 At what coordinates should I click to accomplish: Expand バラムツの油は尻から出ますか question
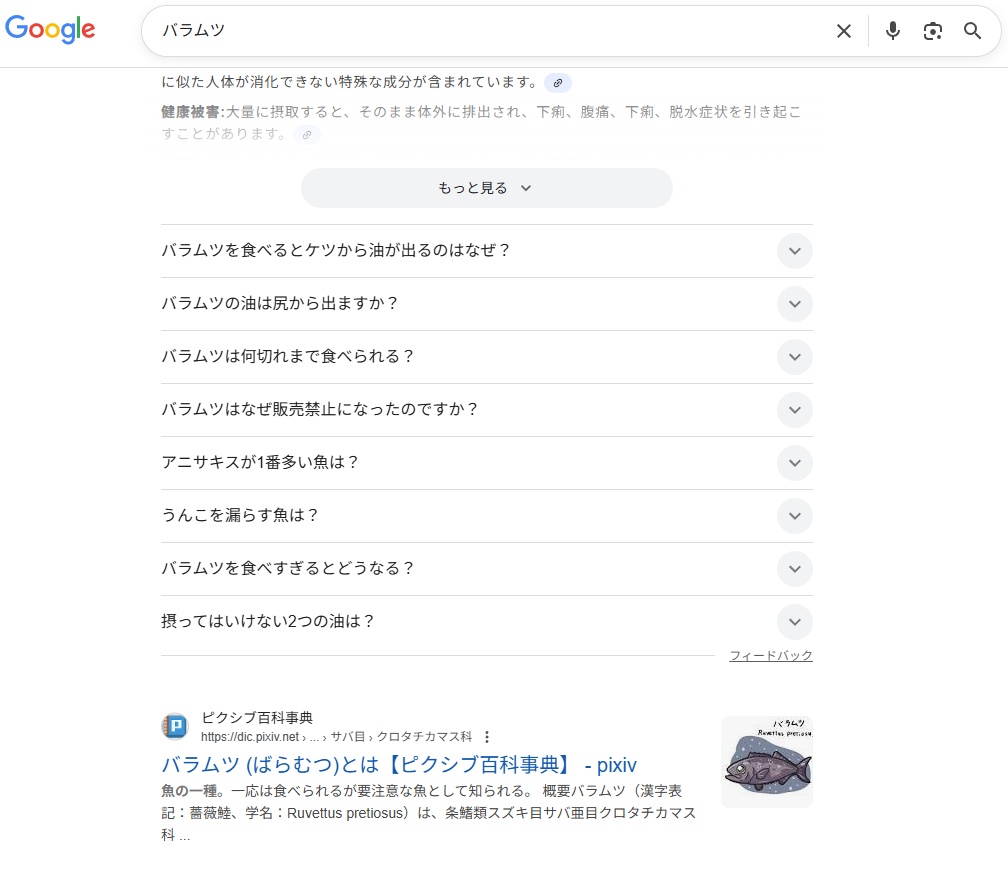(x=794, y=304)
